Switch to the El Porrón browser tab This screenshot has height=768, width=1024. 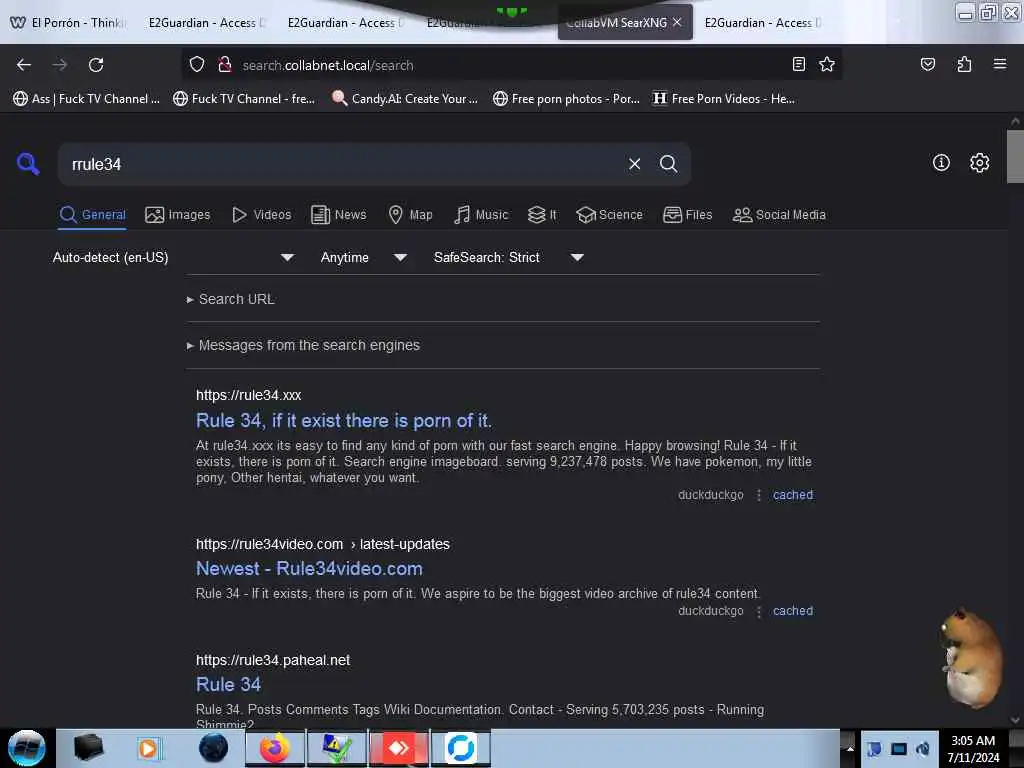pyautogui.click(x=69, y=23)
